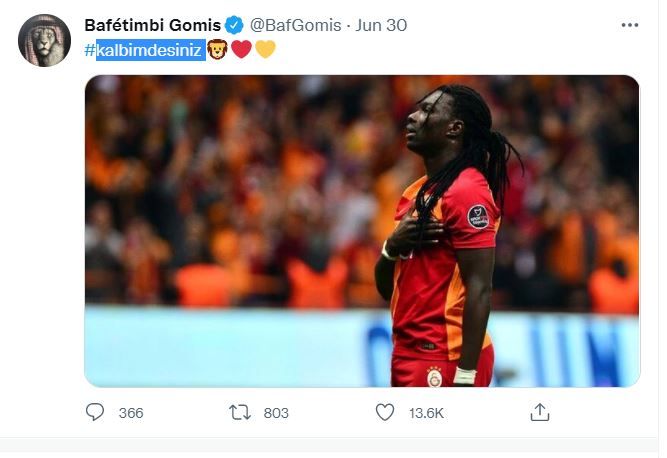
Task: Open the @BafGomis handle link
Action: tap(296, 25)
